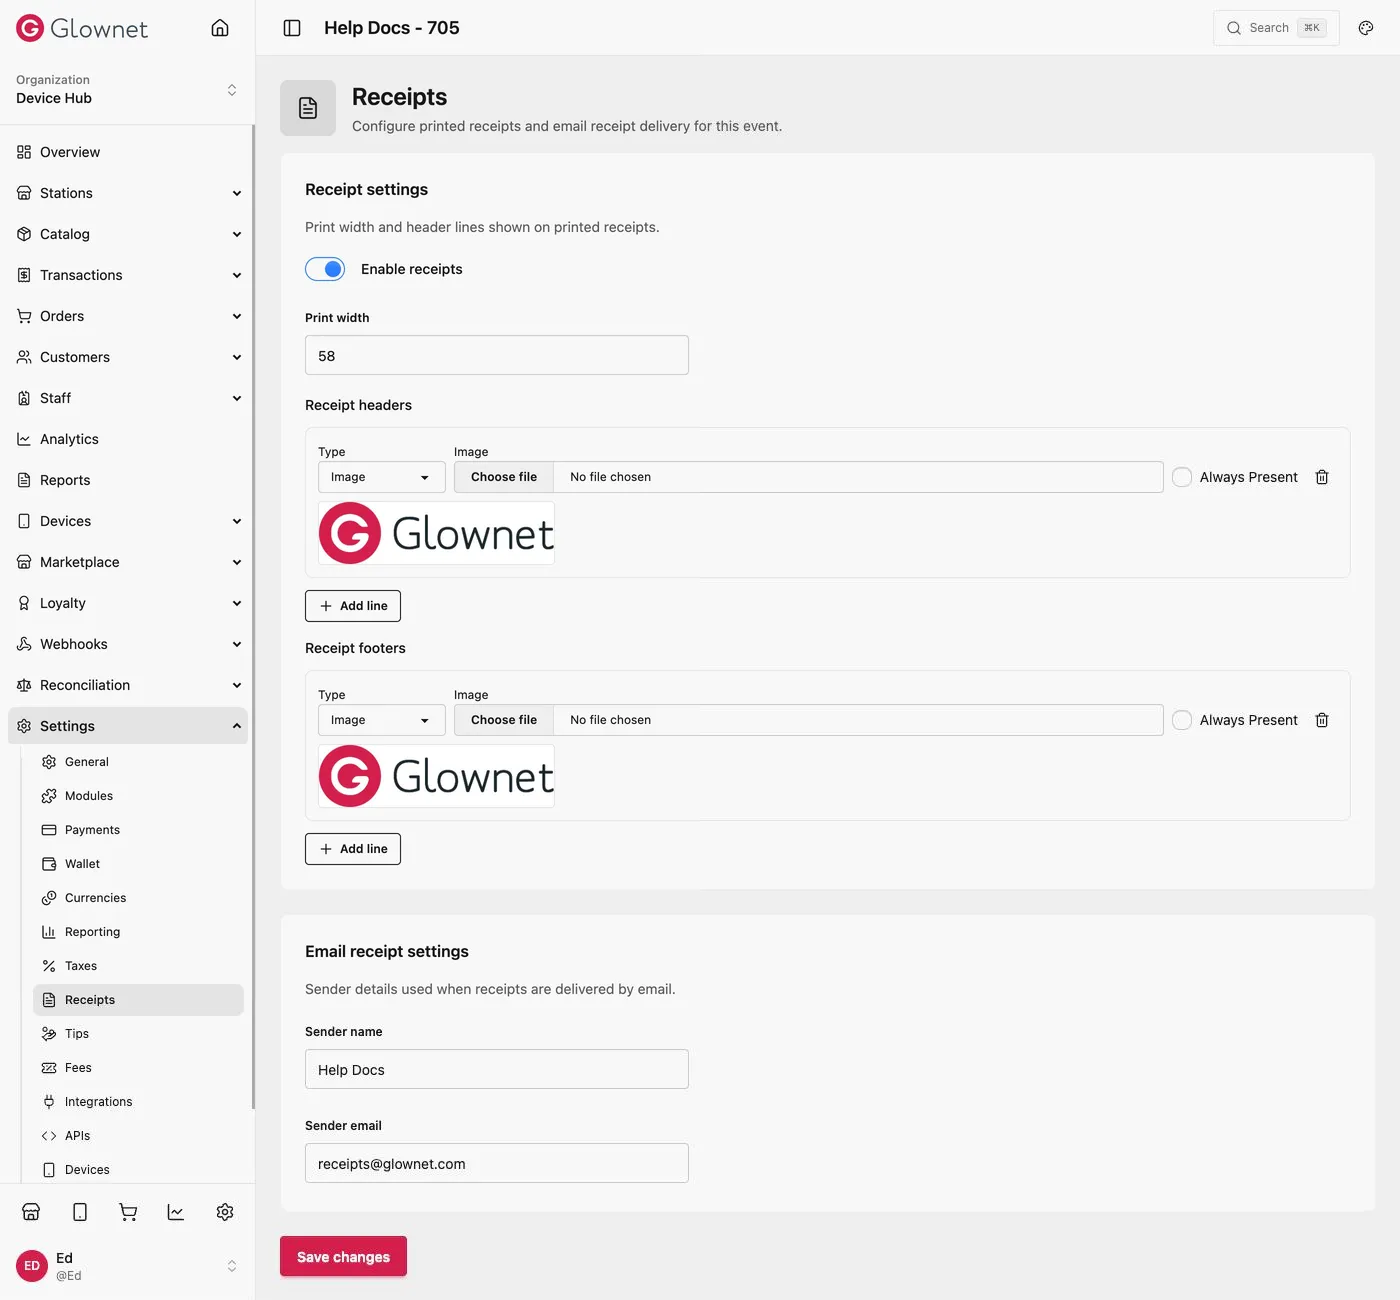Choose file for footer image
The width and height of the screenshot is (1400, 1300).
(x=504, y=720)
